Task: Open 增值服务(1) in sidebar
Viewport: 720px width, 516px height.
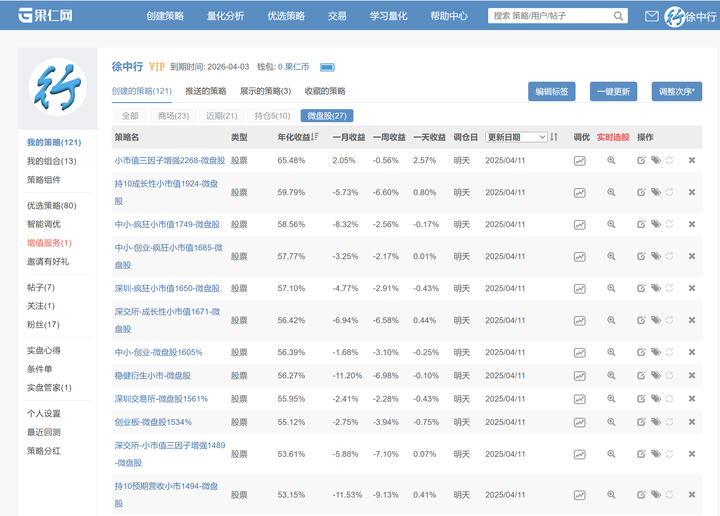Action: (x=49, y=243)
